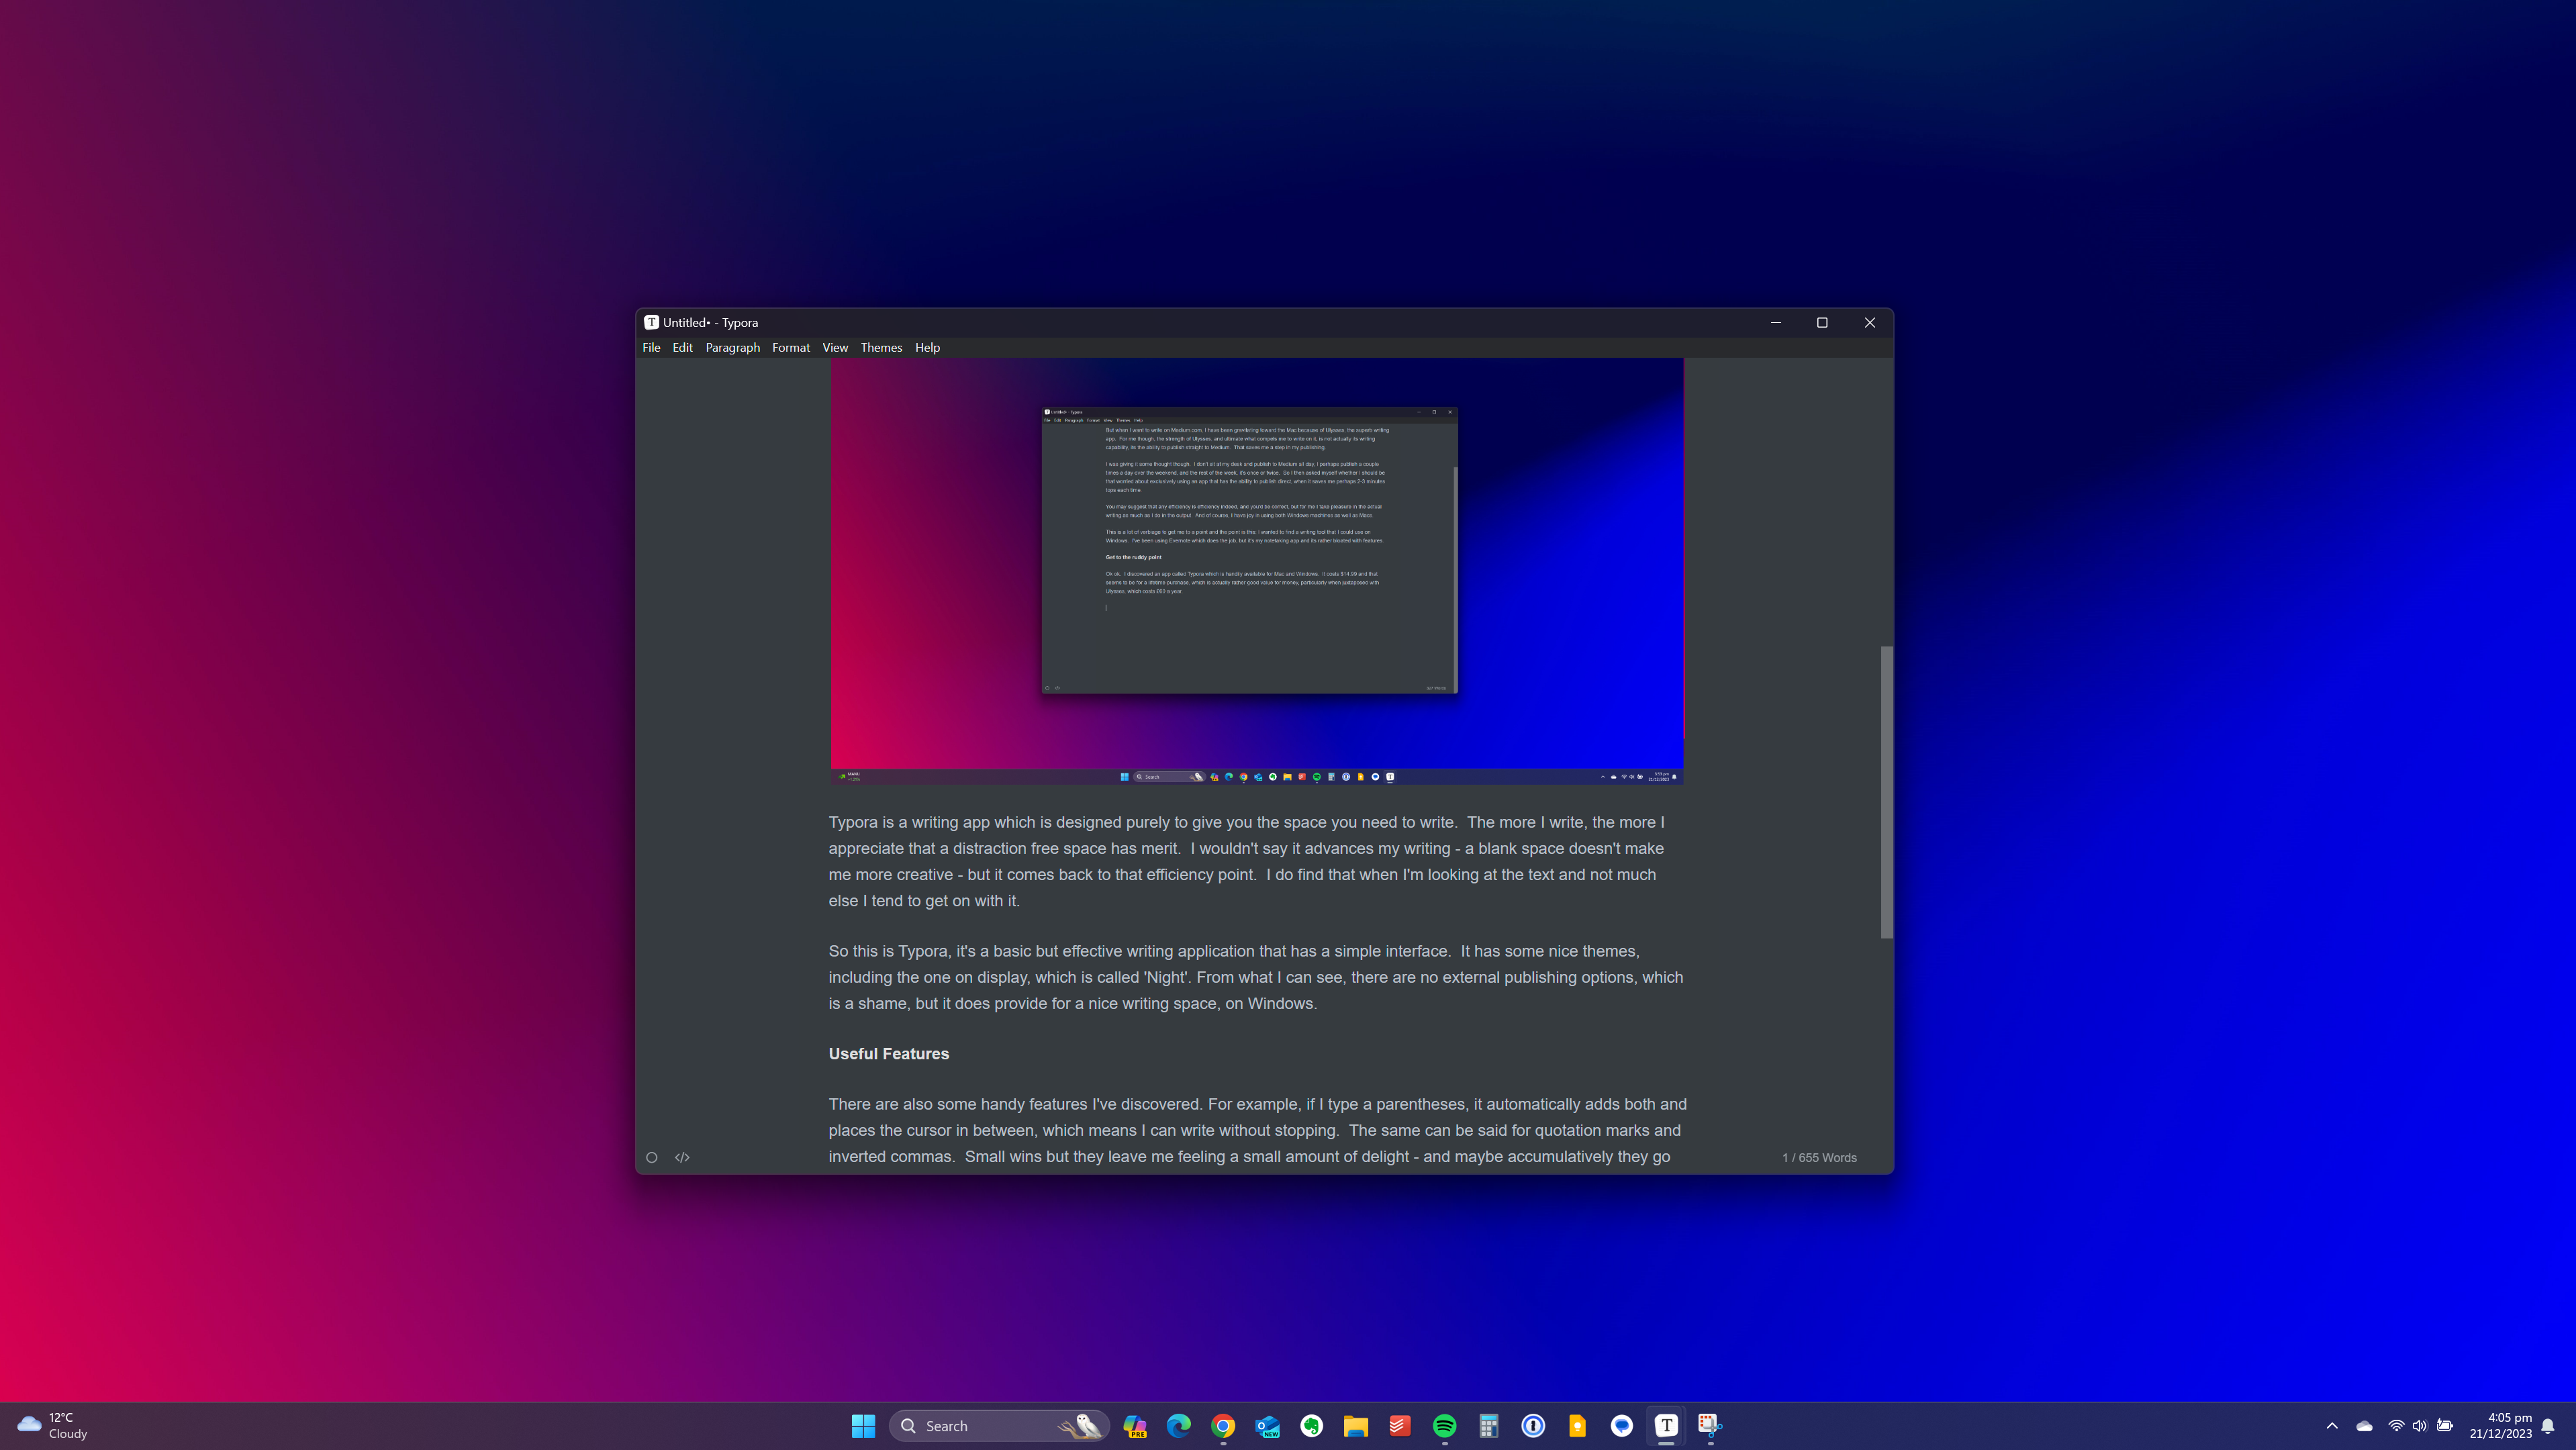This screenshot has height=1450, width=2576.
Task: Open 1Password from the taskbar
Action: point(1533,1425)
